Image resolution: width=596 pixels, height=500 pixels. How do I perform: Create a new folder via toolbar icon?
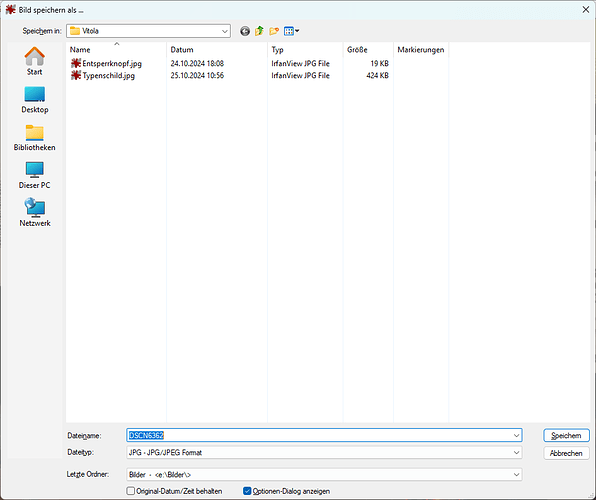tap(274, 31)
